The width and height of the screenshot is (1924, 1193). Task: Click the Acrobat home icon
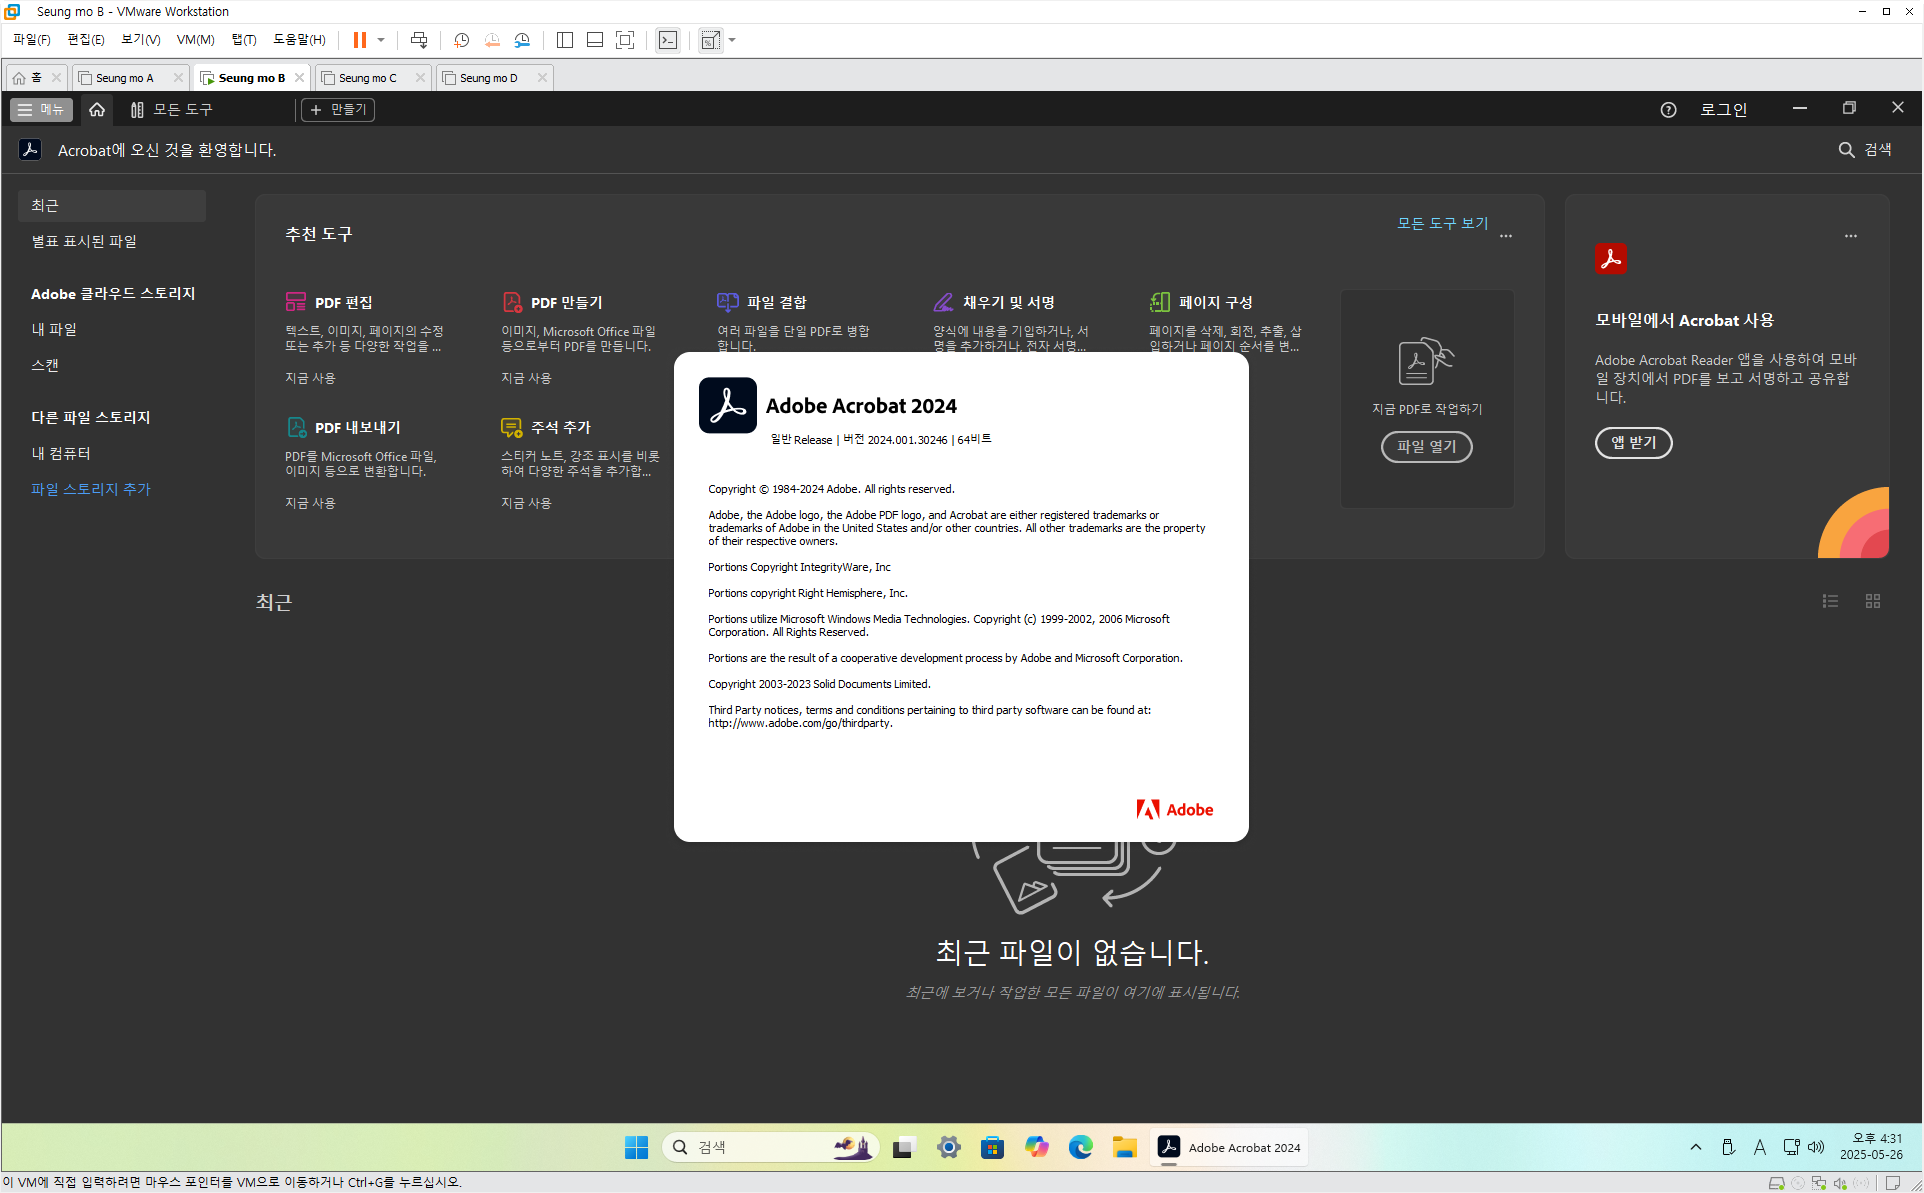click(x=97, y=110)
